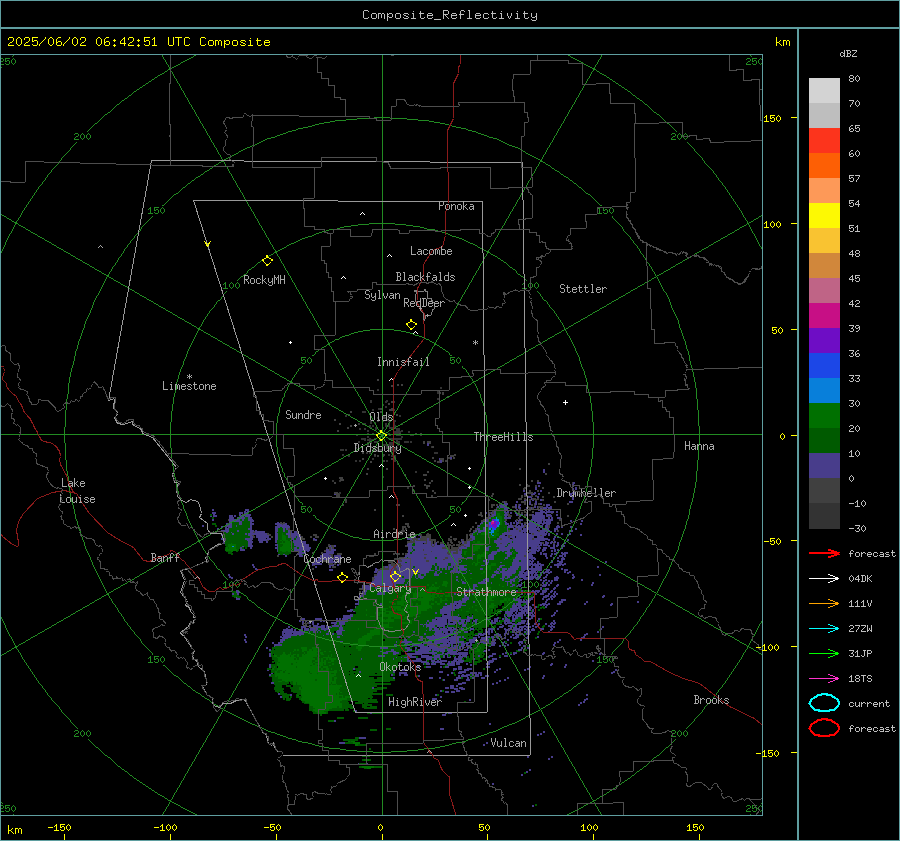
Task: Click the Strathmore label
Action: tap(486, 592)
